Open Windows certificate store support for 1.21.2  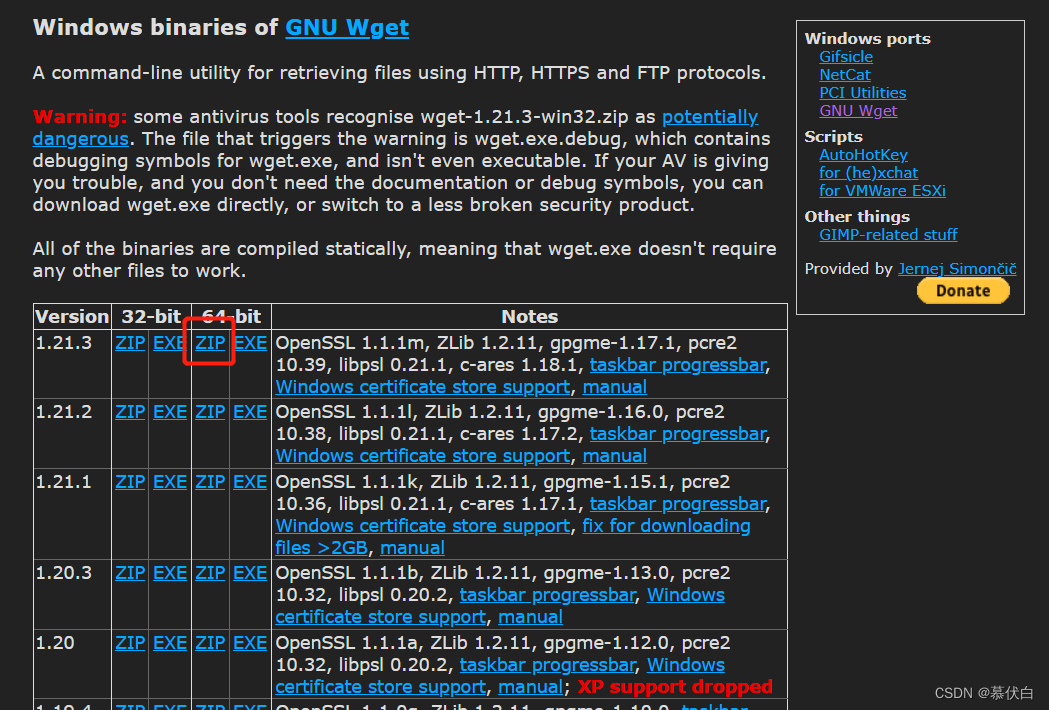tap(423, 456)
